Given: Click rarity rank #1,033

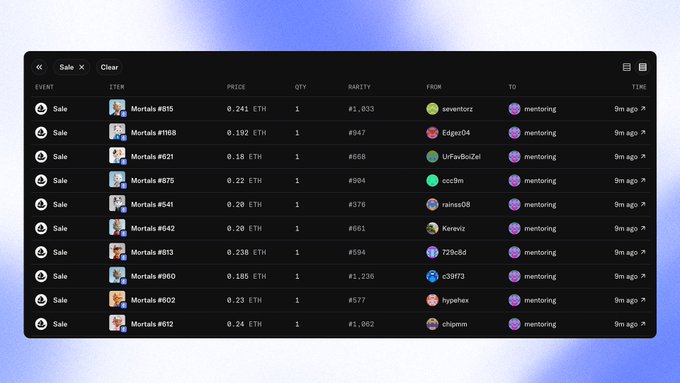Looking at the screenshot, I should (361, 109).
